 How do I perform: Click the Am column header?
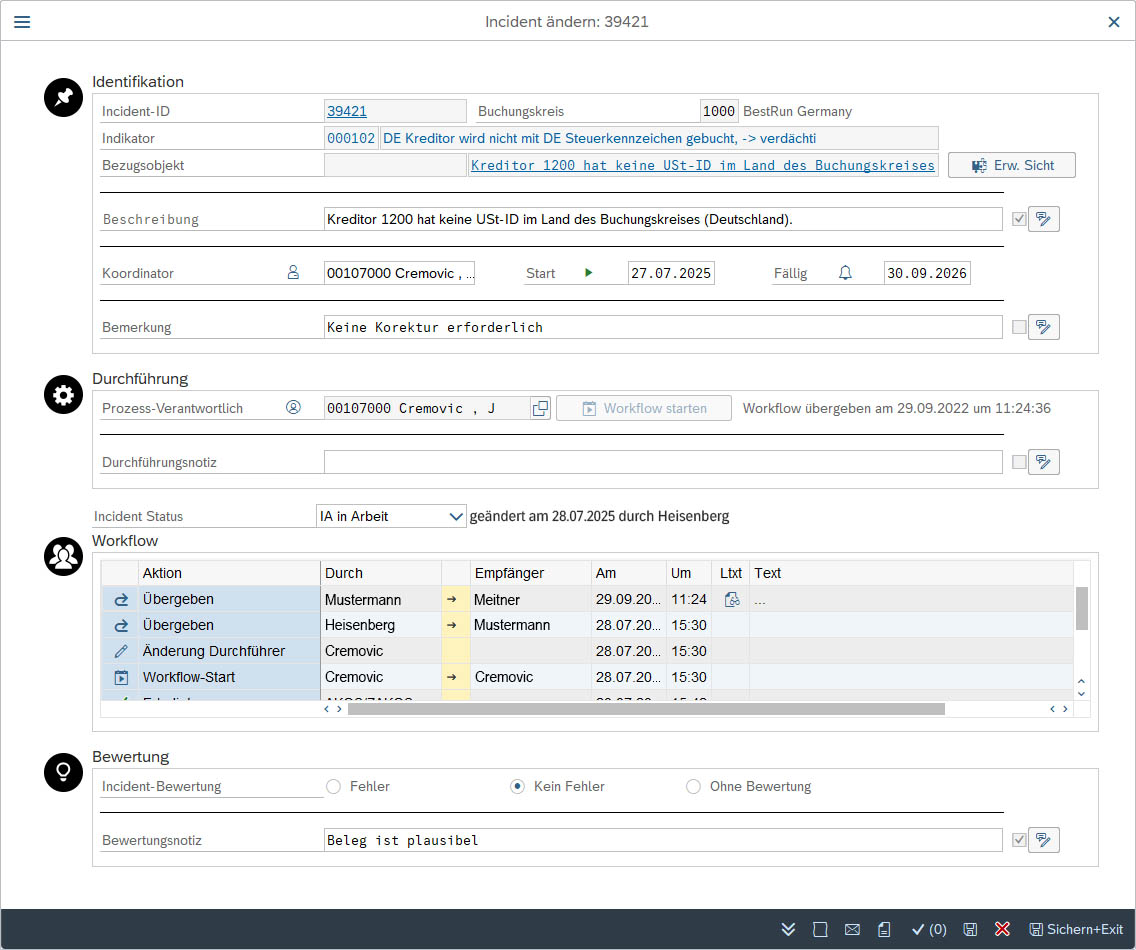[x=629, y=572]
